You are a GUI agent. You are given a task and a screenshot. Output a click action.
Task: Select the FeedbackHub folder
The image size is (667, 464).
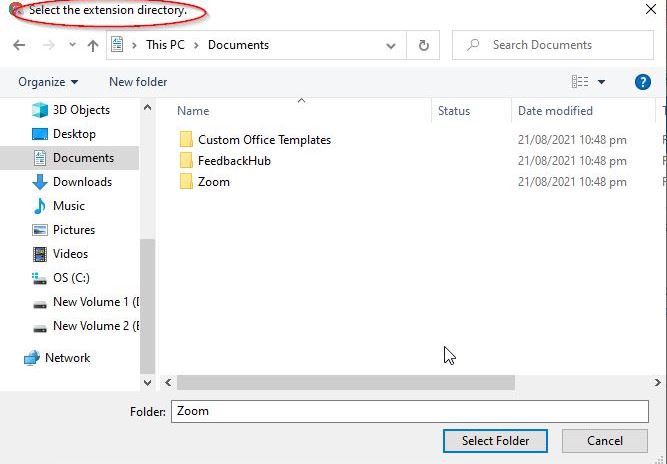(234, 161)
